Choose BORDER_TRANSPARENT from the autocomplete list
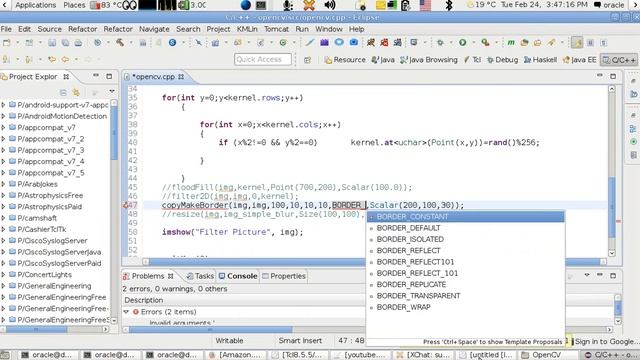 (x=465, y=296)
